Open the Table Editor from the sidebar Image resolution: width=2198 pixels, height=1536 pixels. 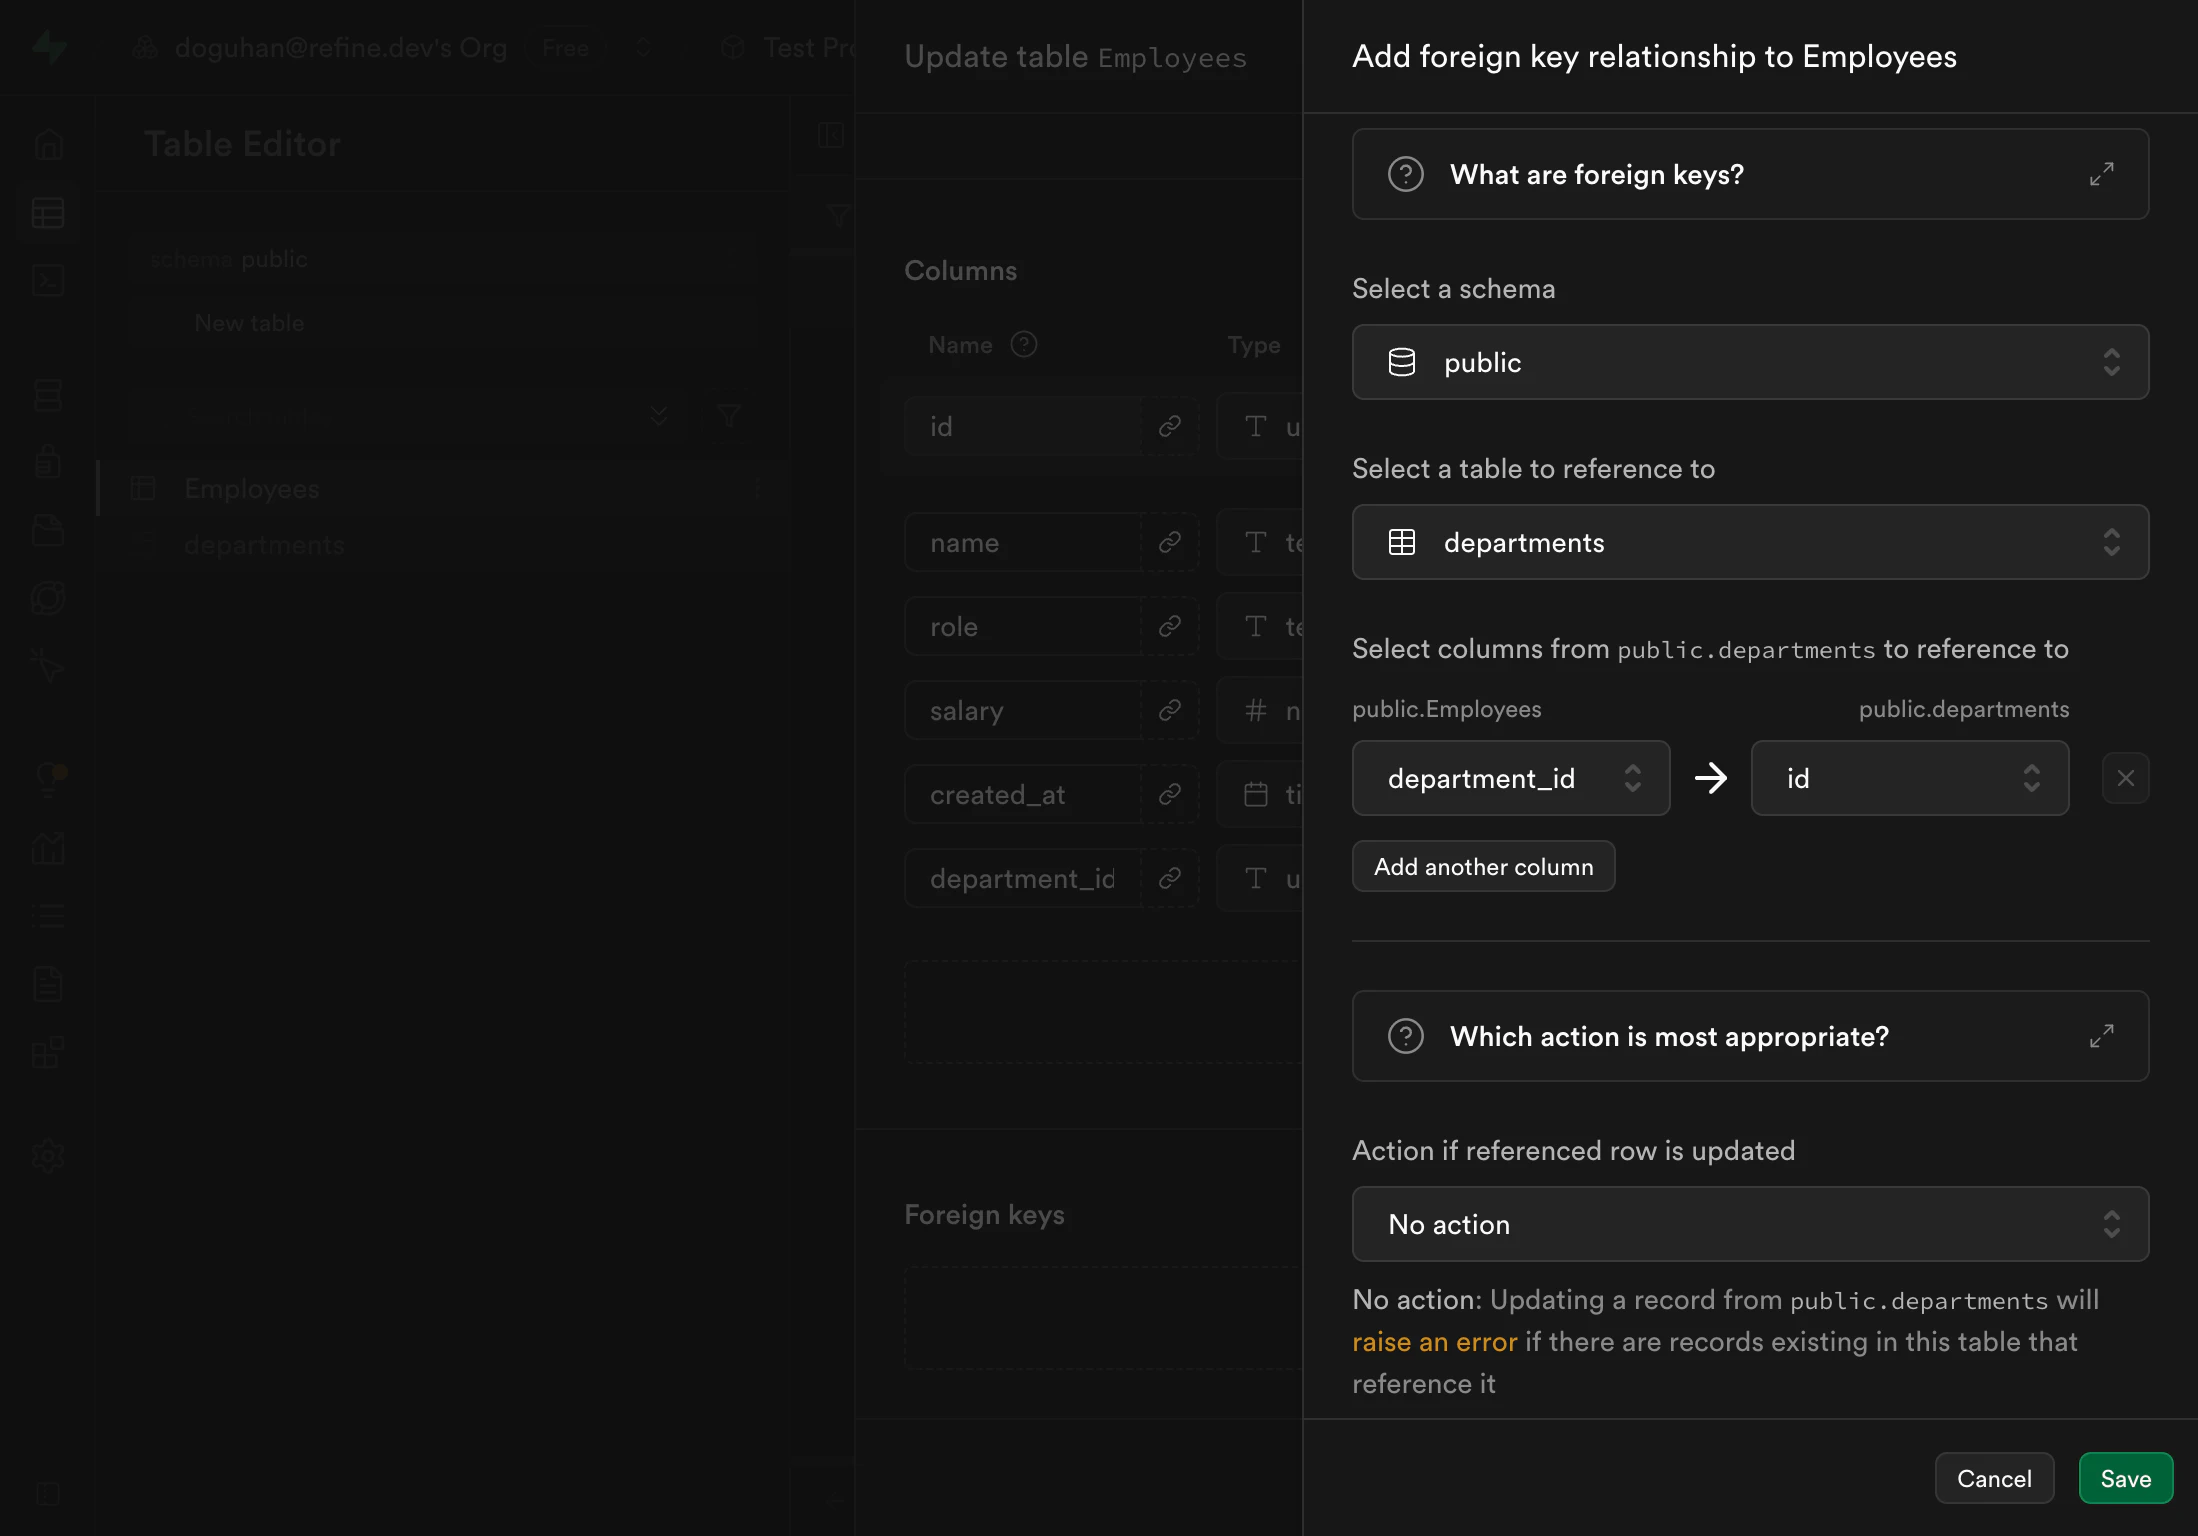point(48,213)
